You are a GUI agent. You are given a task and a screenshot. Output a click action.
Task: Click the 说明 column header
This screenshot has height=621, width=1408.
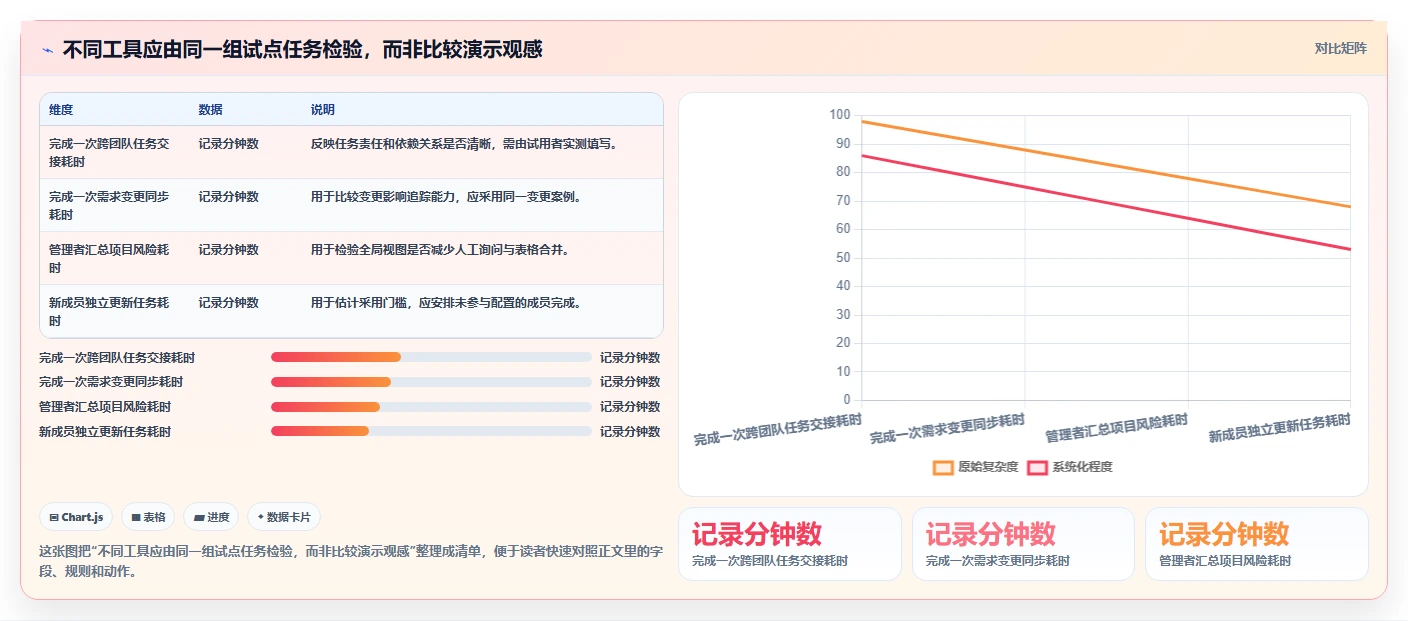tap(322, 109)
